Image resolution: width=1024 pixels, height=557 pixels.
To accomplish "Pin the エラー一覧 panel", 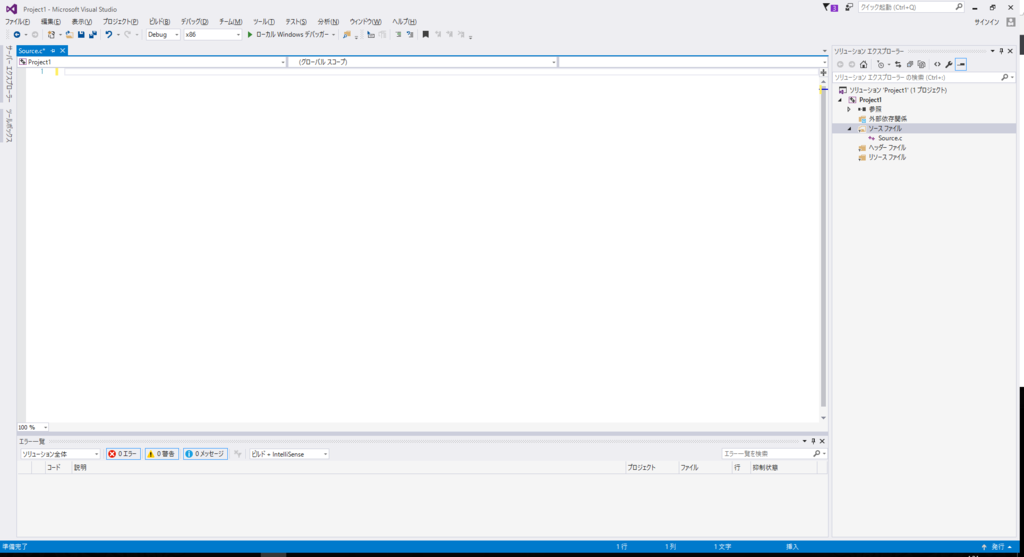I will (x=813, y=441).
